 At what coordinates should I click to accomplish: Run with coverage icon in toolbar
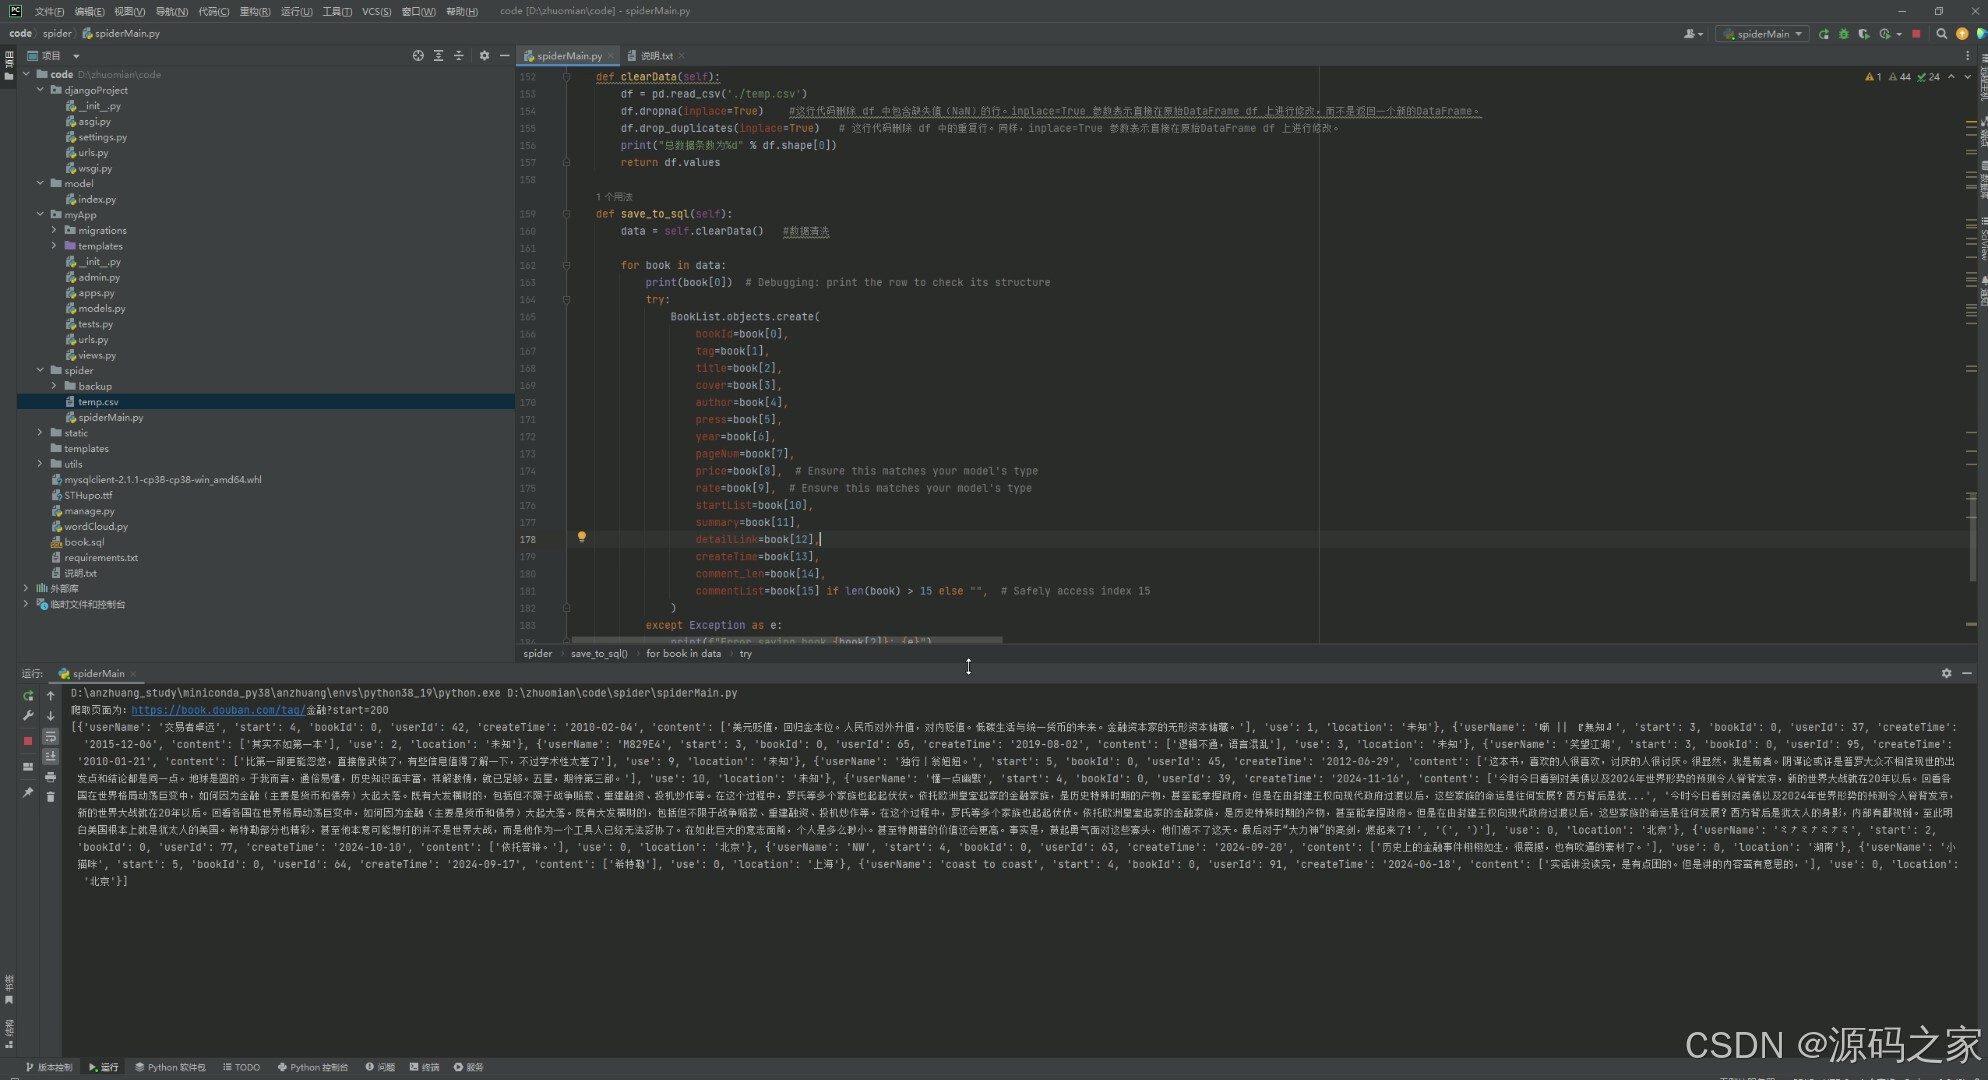click(1864, 34)
